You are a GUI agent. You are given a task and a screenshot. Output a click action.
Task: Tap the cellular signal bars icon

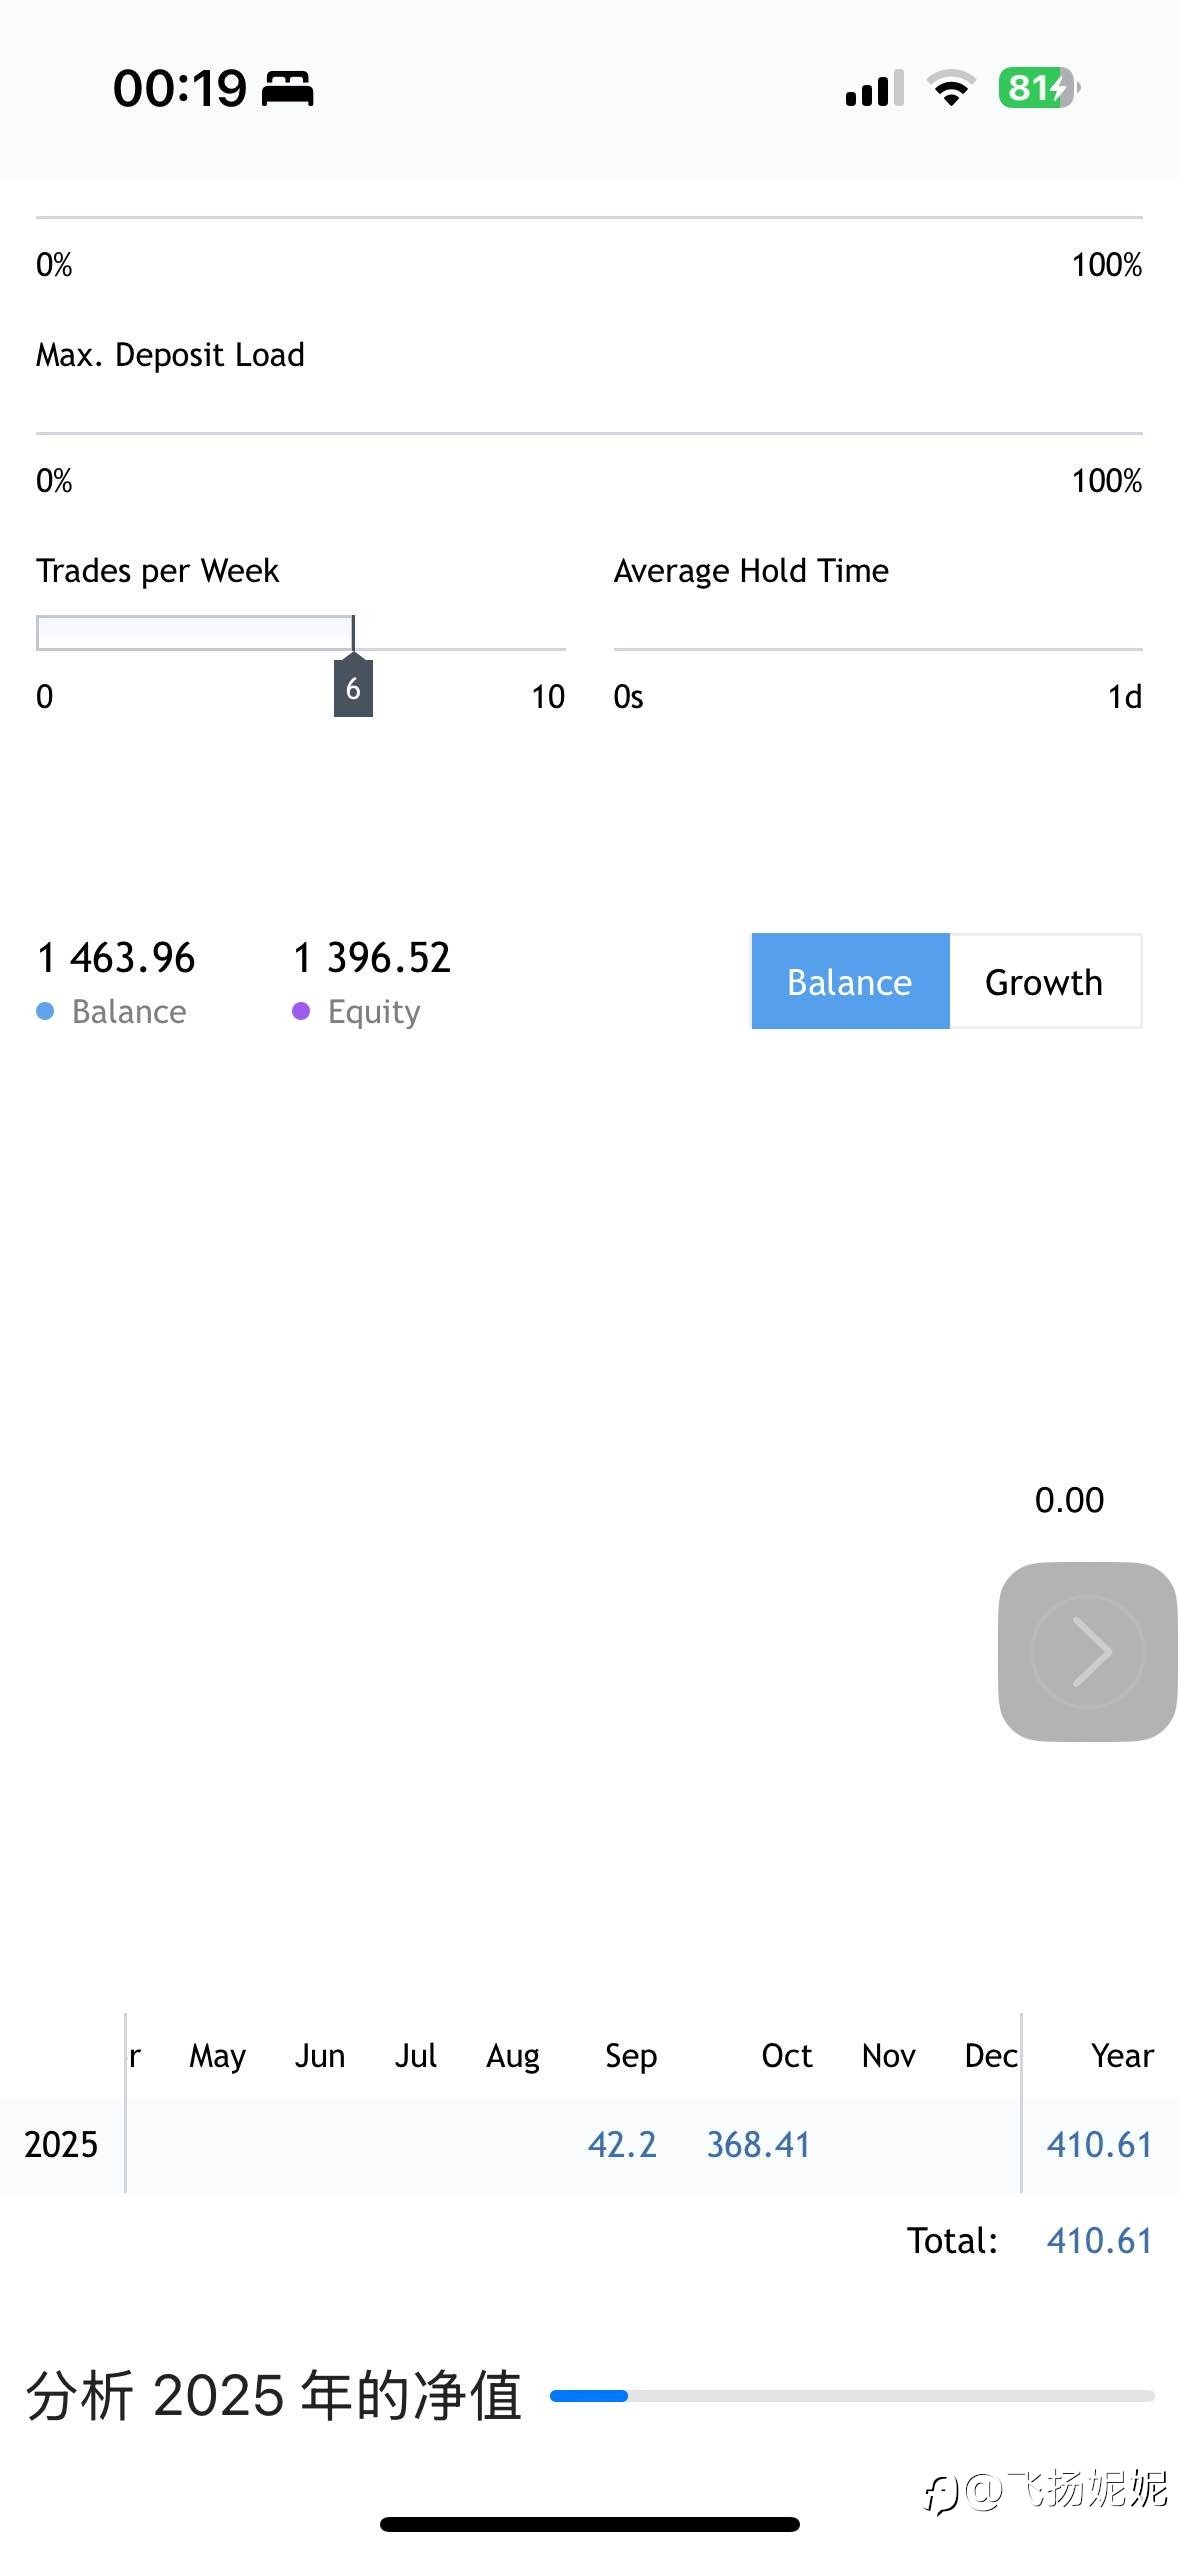(874, 88)
